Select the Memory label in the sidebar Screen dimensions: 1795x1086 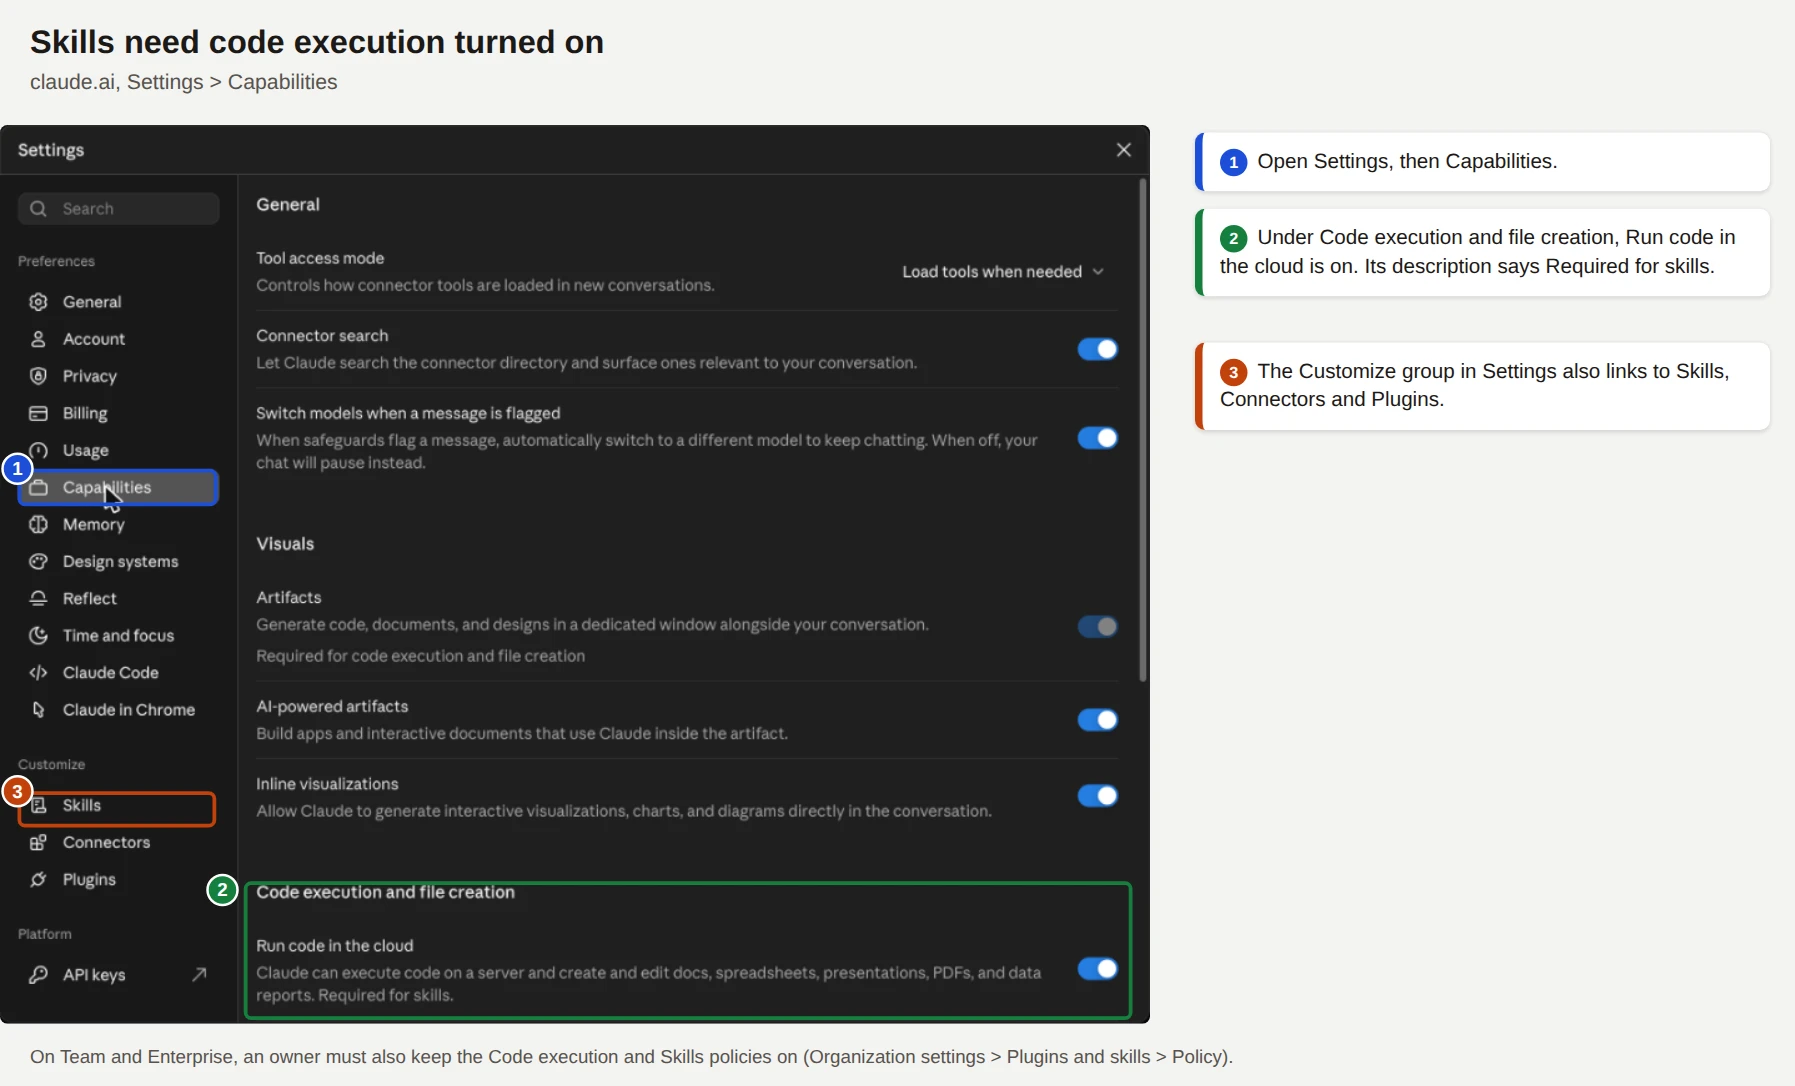tap(94, 524)
